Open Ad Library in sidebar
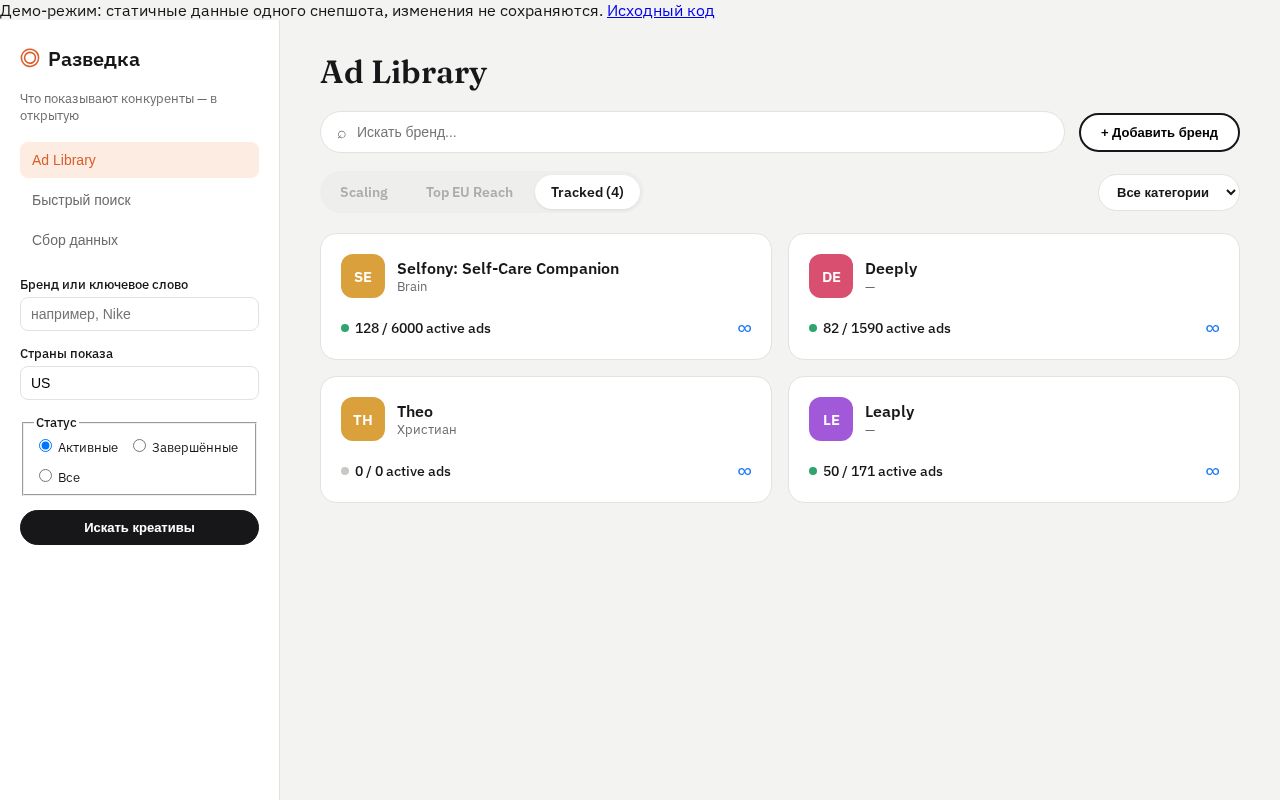1280x800 pixels. click(x=139, y=160)
